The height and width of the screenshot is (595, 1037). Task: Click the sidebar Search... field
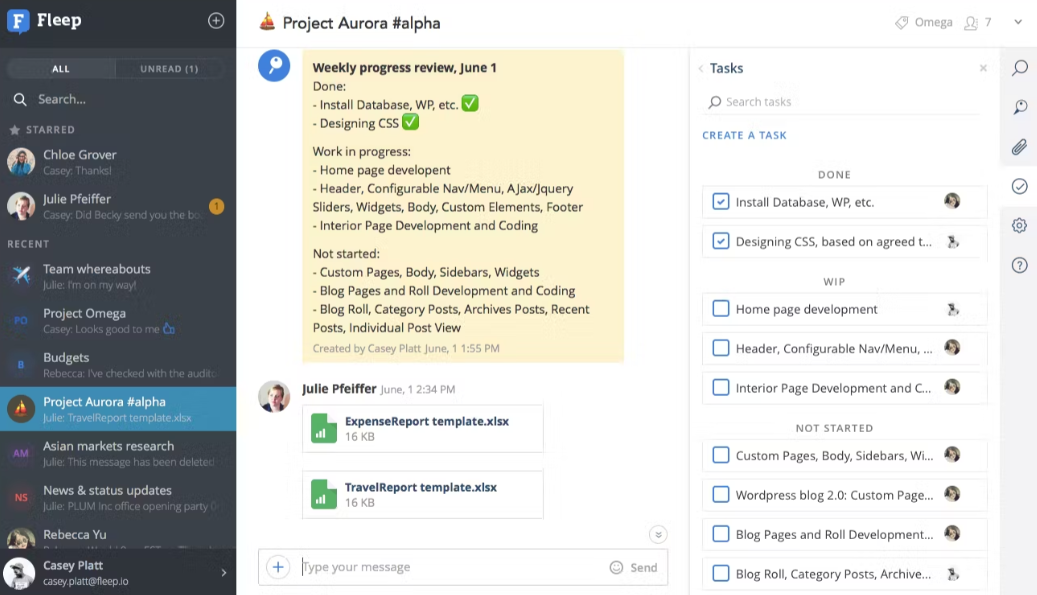(x=118, y=99)
